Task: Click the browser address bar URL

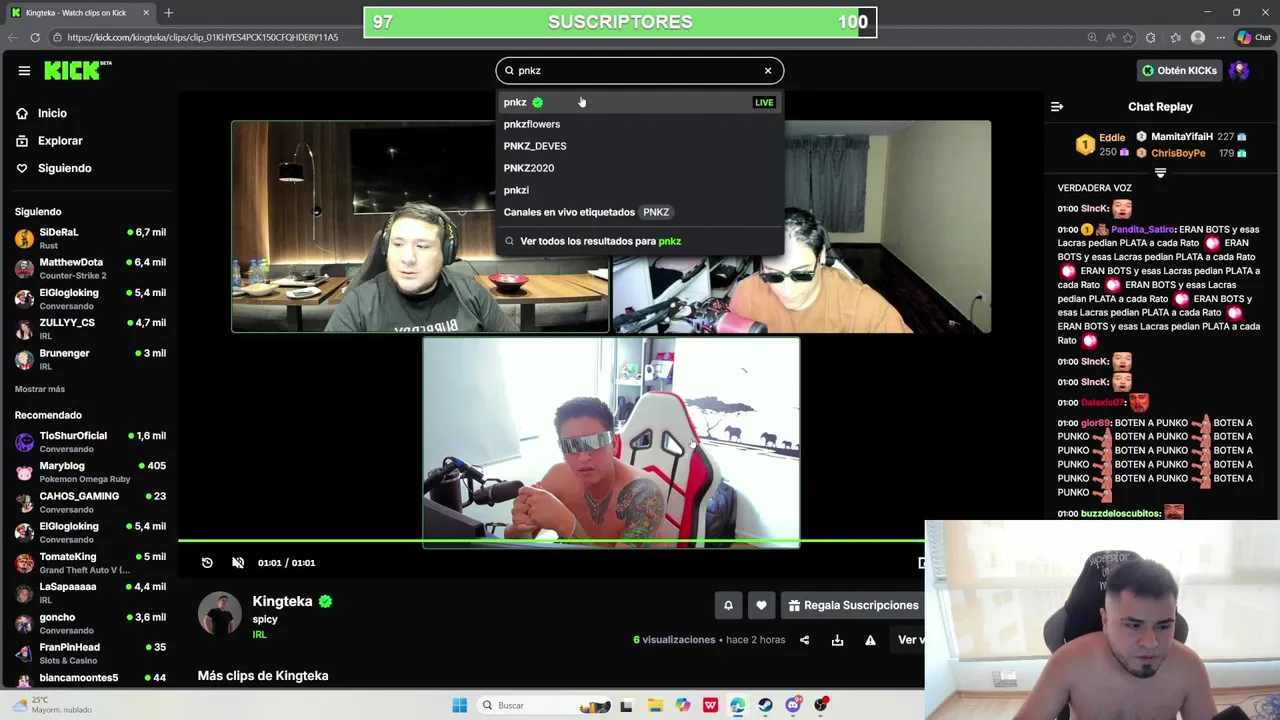Action: point(203,37)
